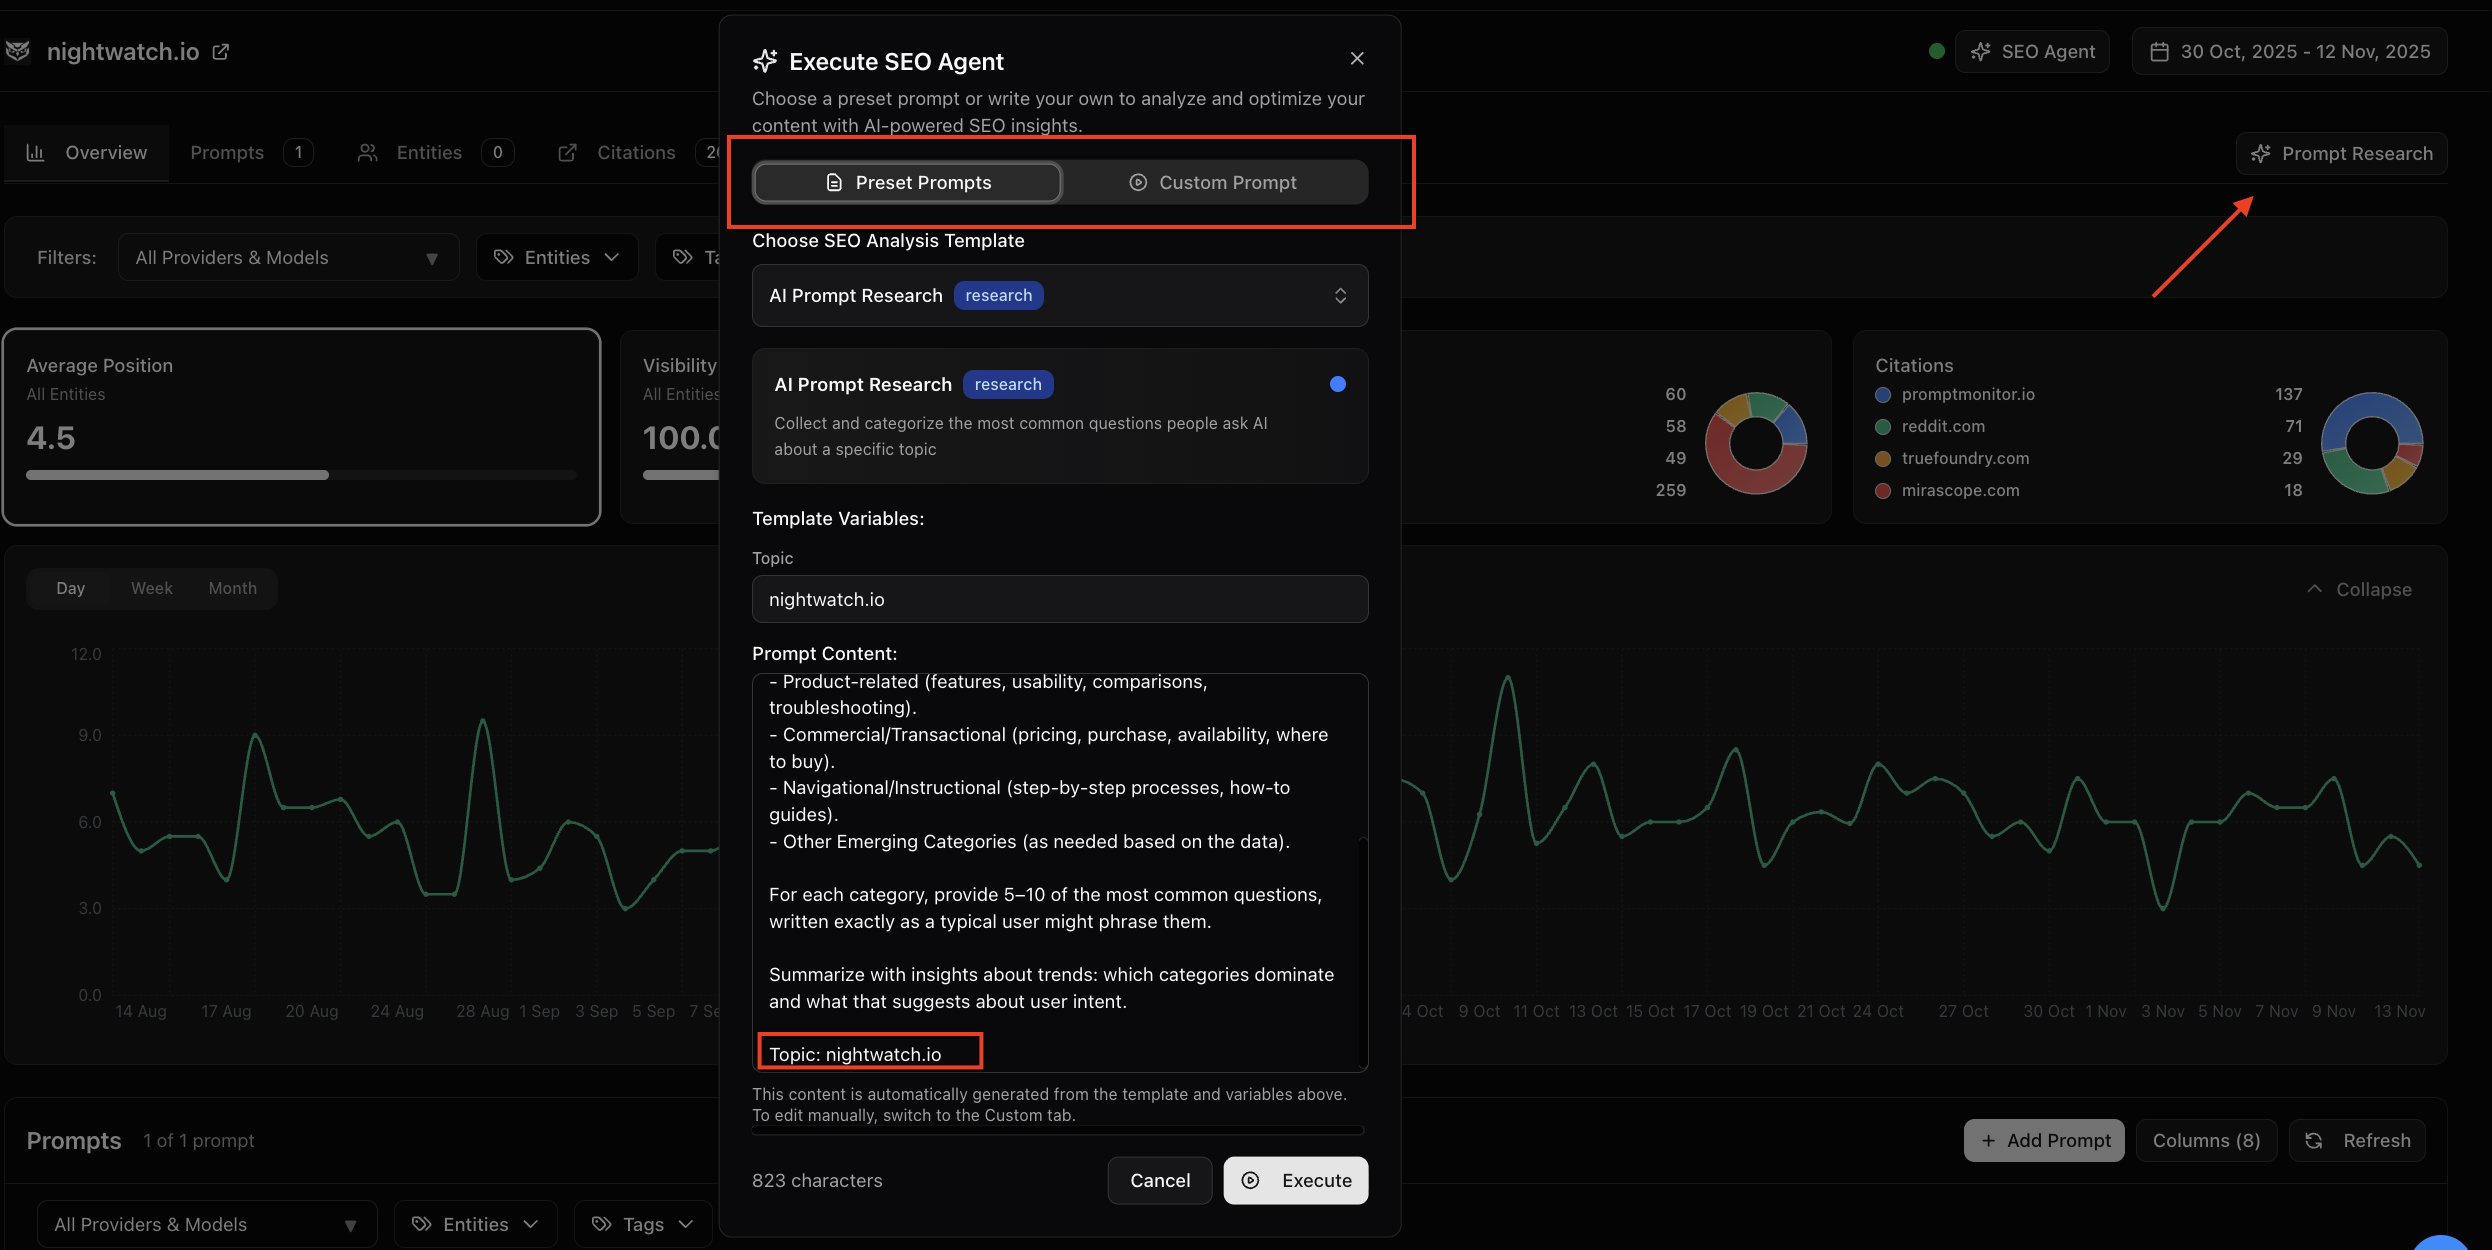Open All Providers & Models filter dropdown
Screen dimensions: 2492x1250
click(x=288, y=258)
